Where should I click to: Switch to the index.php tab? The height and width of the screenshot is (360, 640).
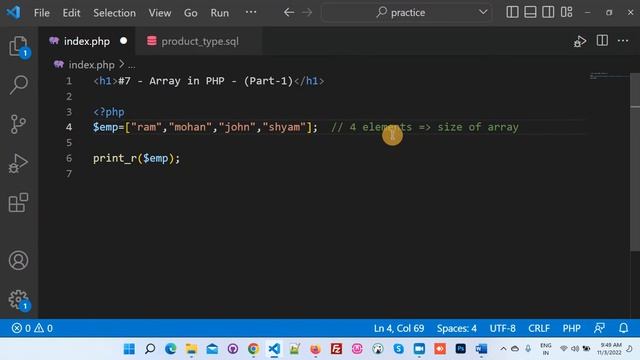[87, 41]
